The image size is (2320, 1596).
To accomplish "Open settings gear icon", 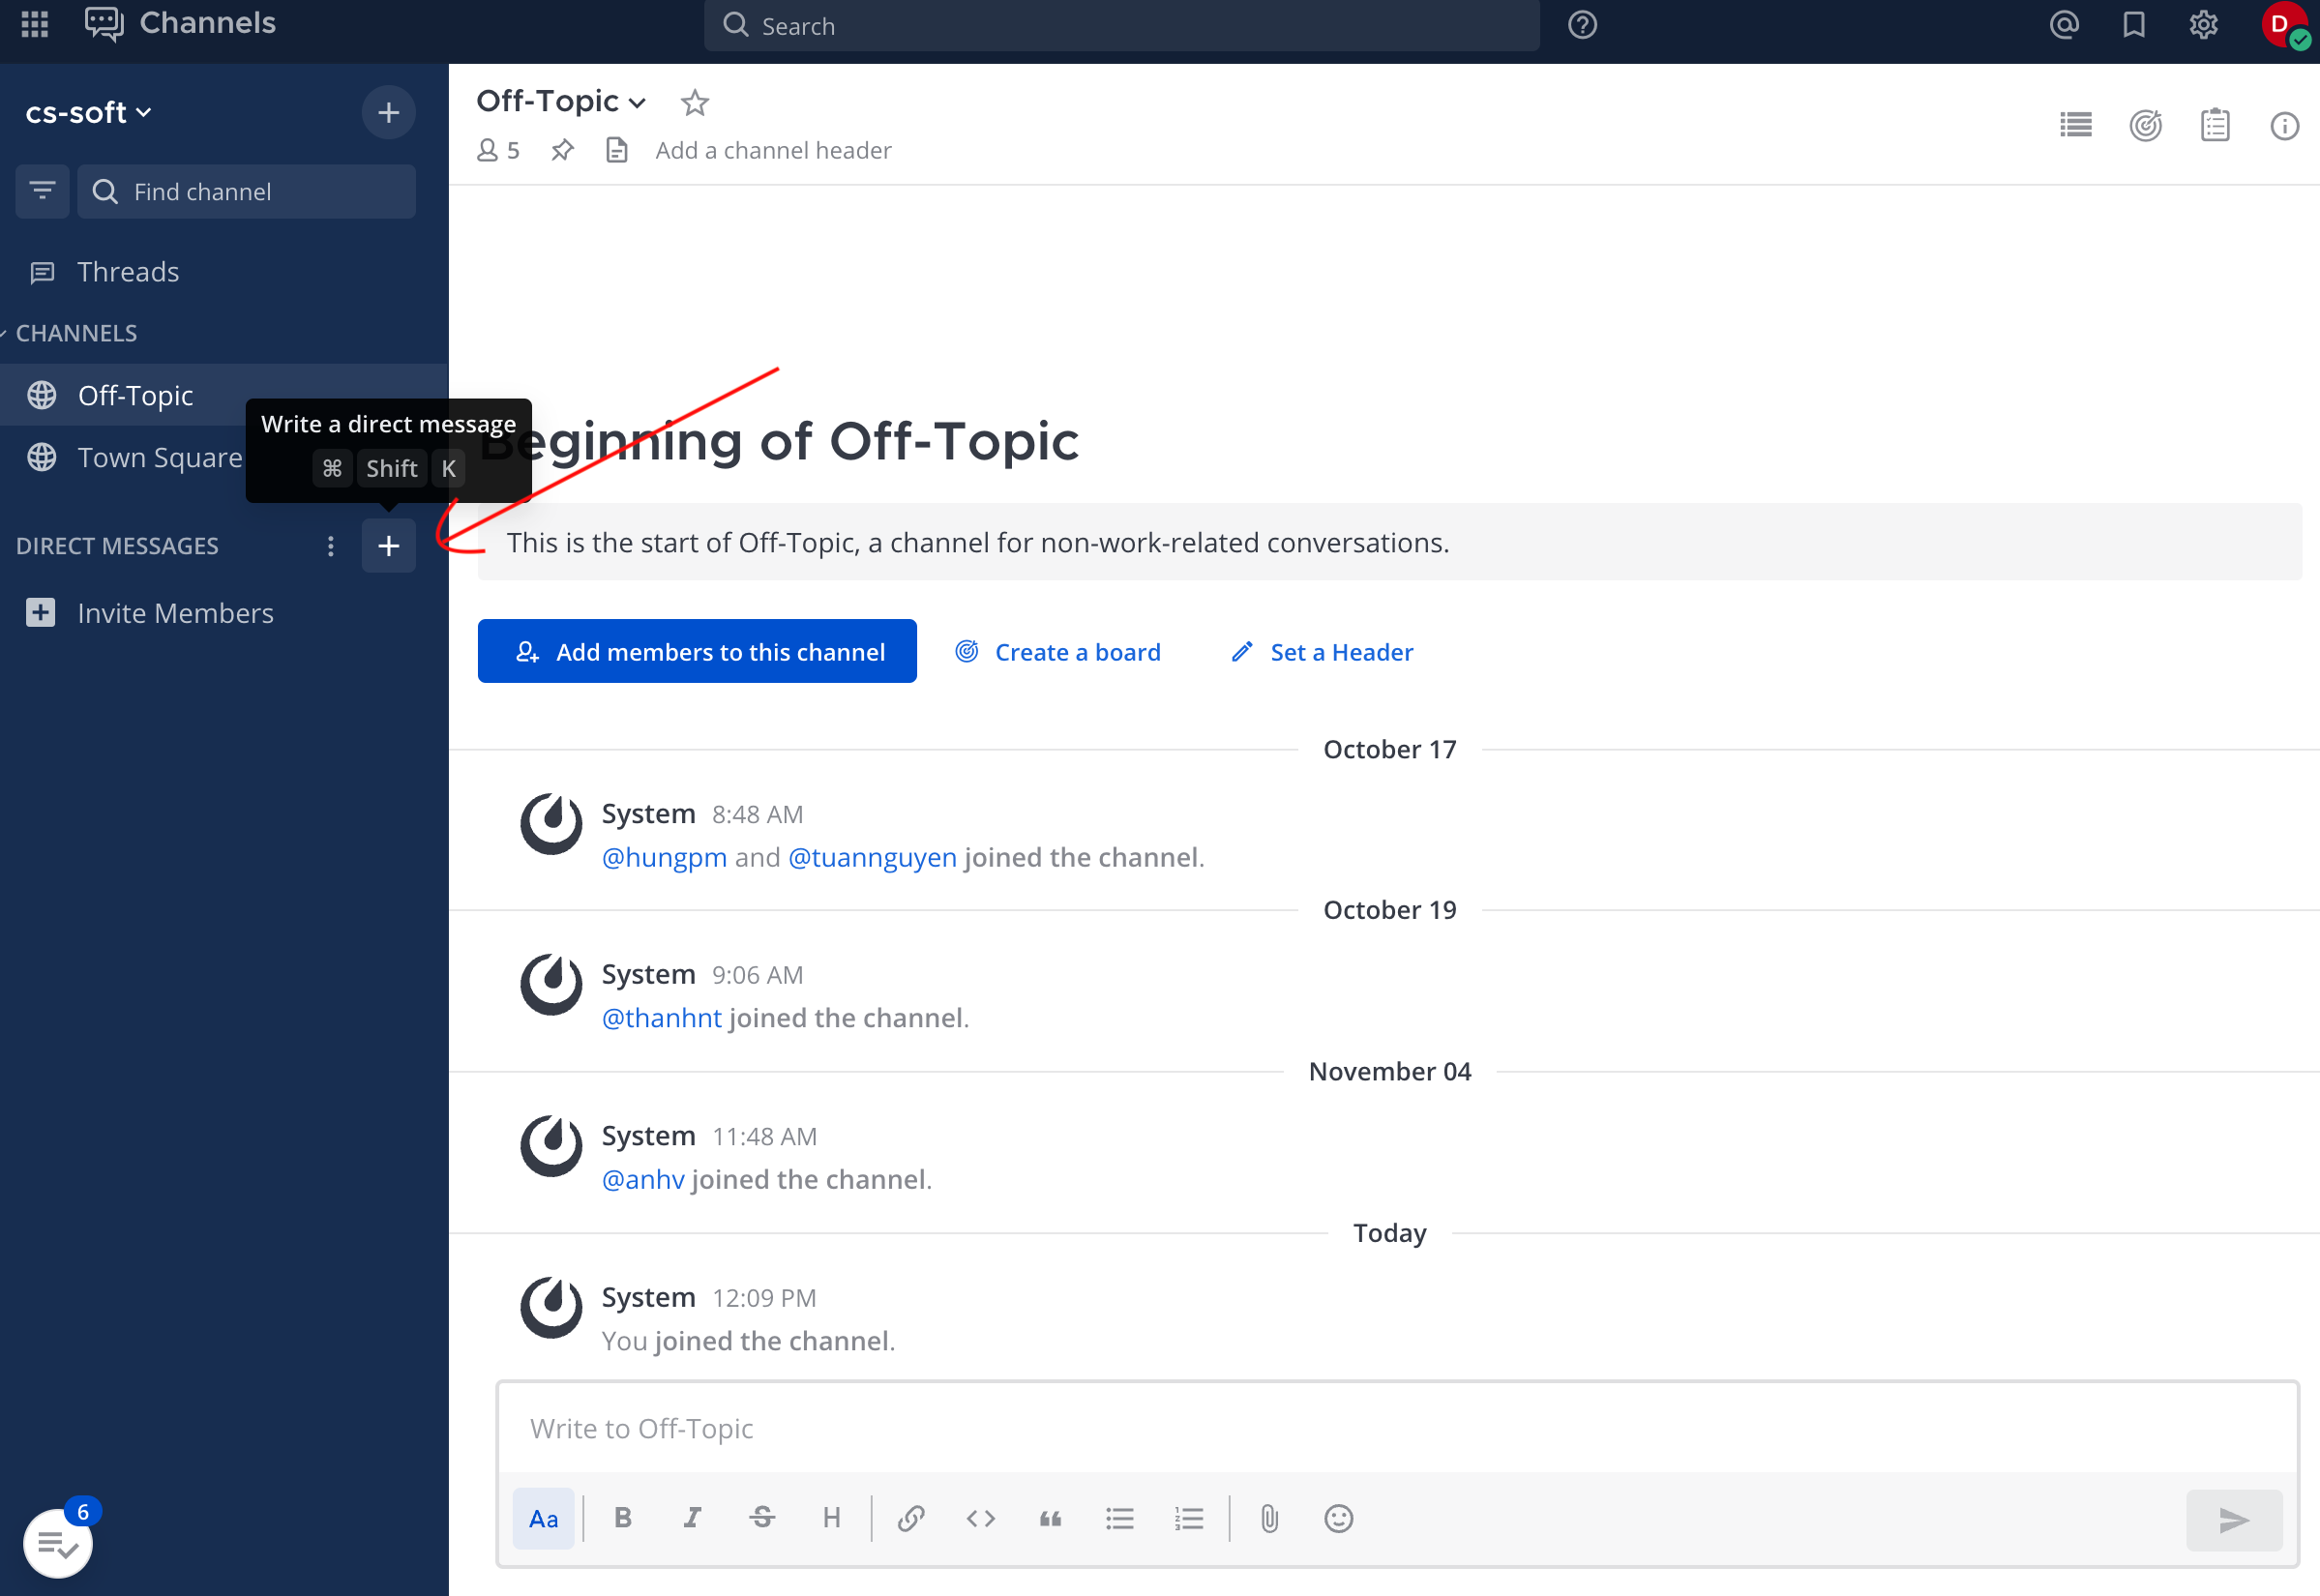I will click(2204, 24).
